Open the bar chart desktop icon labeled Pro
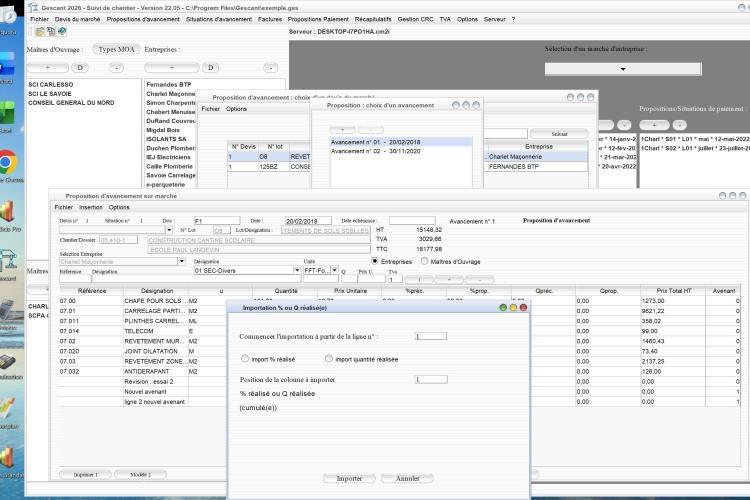Image resolution: width=750 pixels, height=500 pixels. coord(7,211)
